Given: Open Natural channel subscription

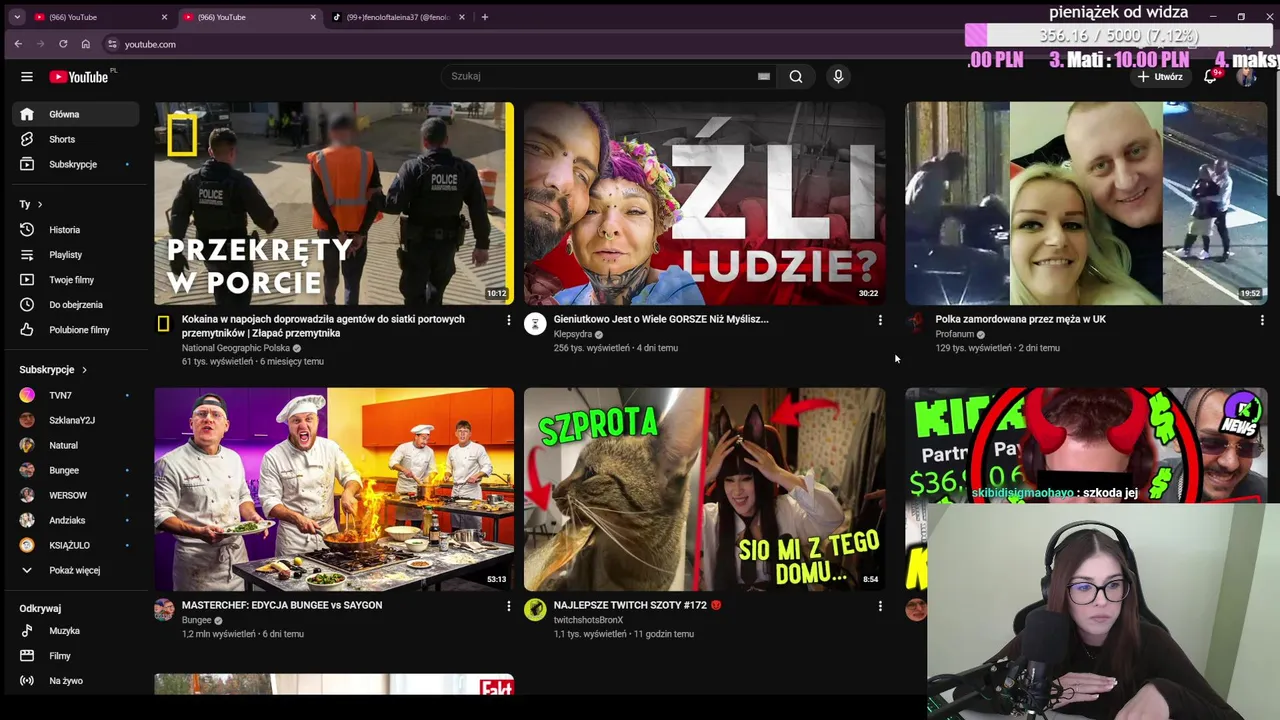Looking at the screenshot, I should tap(76, 445).
